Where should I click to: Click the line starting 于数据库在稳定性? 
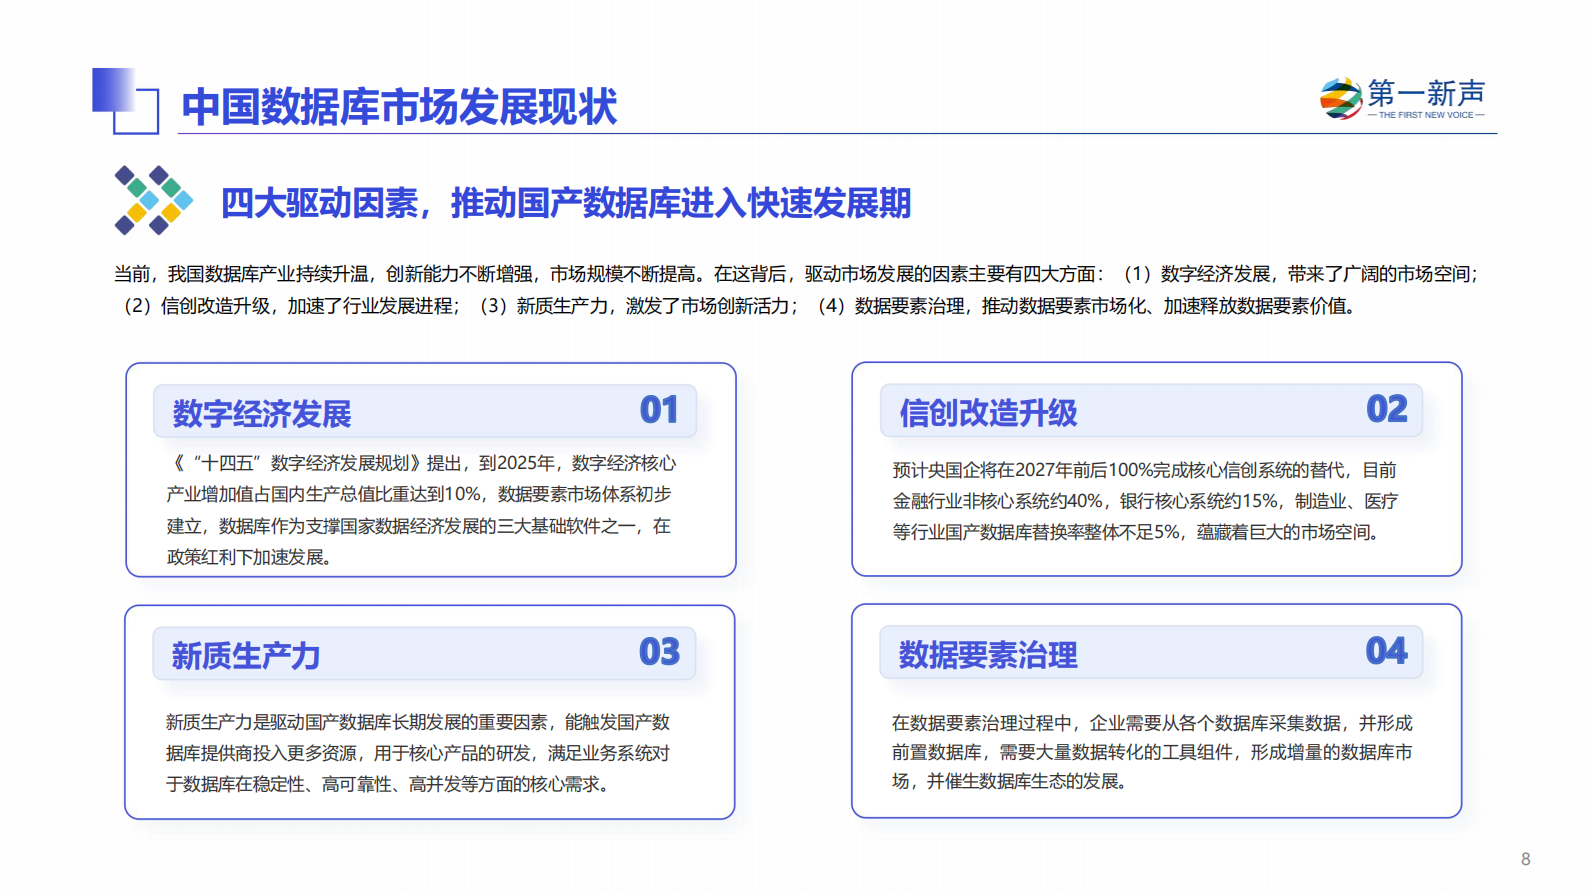390,784
